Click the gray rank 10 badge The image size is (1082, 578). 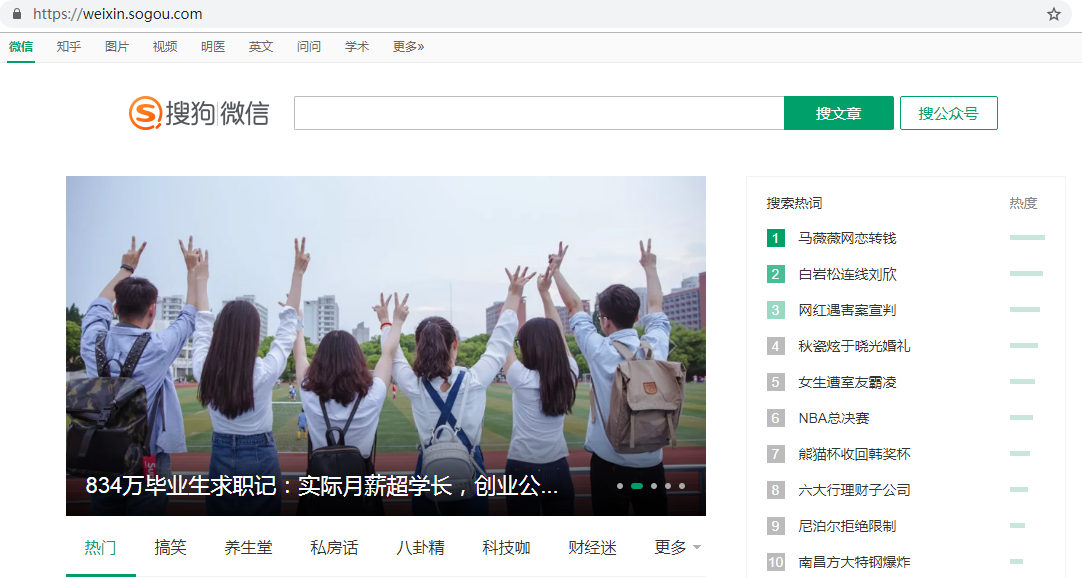point(776,561)
